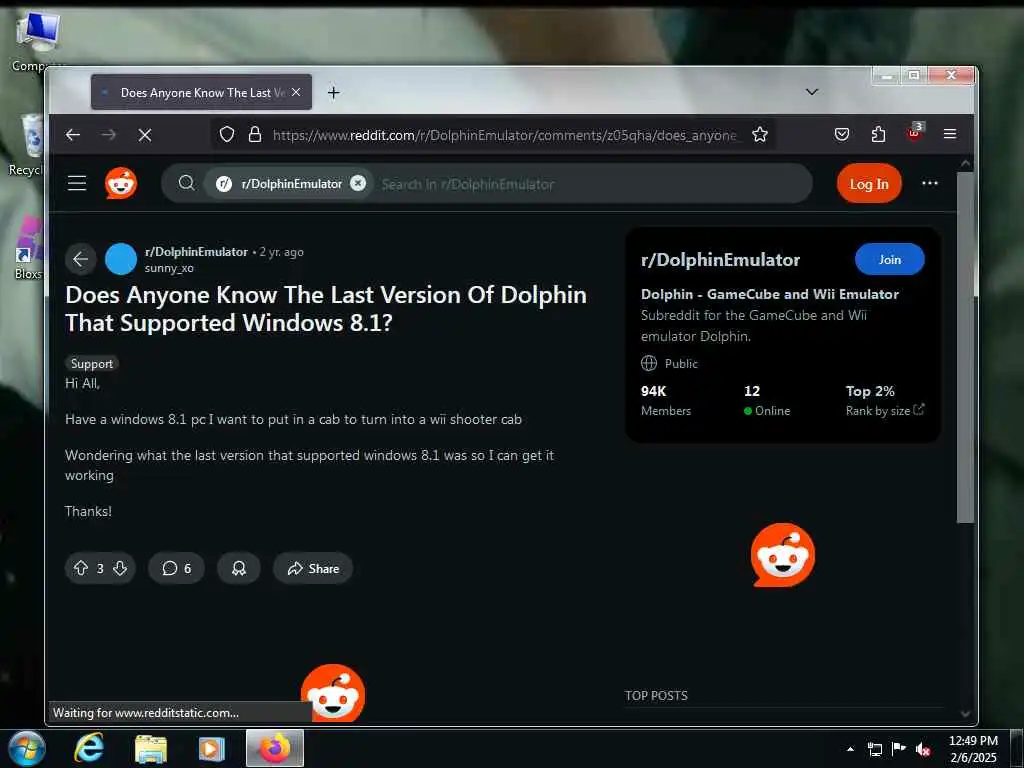Click the firefox address bar URL
The width and height of the screenshot is (1024, 768).
[504, 135]
